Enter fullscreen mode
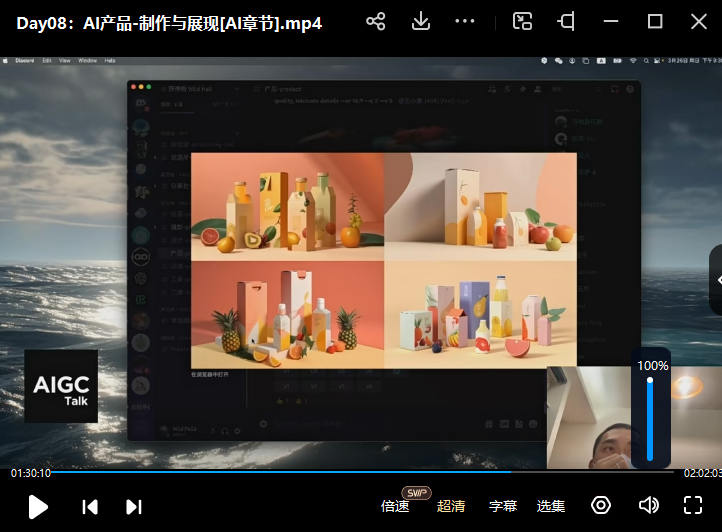The height and width of the screenshot is (532, 722). 693,505
